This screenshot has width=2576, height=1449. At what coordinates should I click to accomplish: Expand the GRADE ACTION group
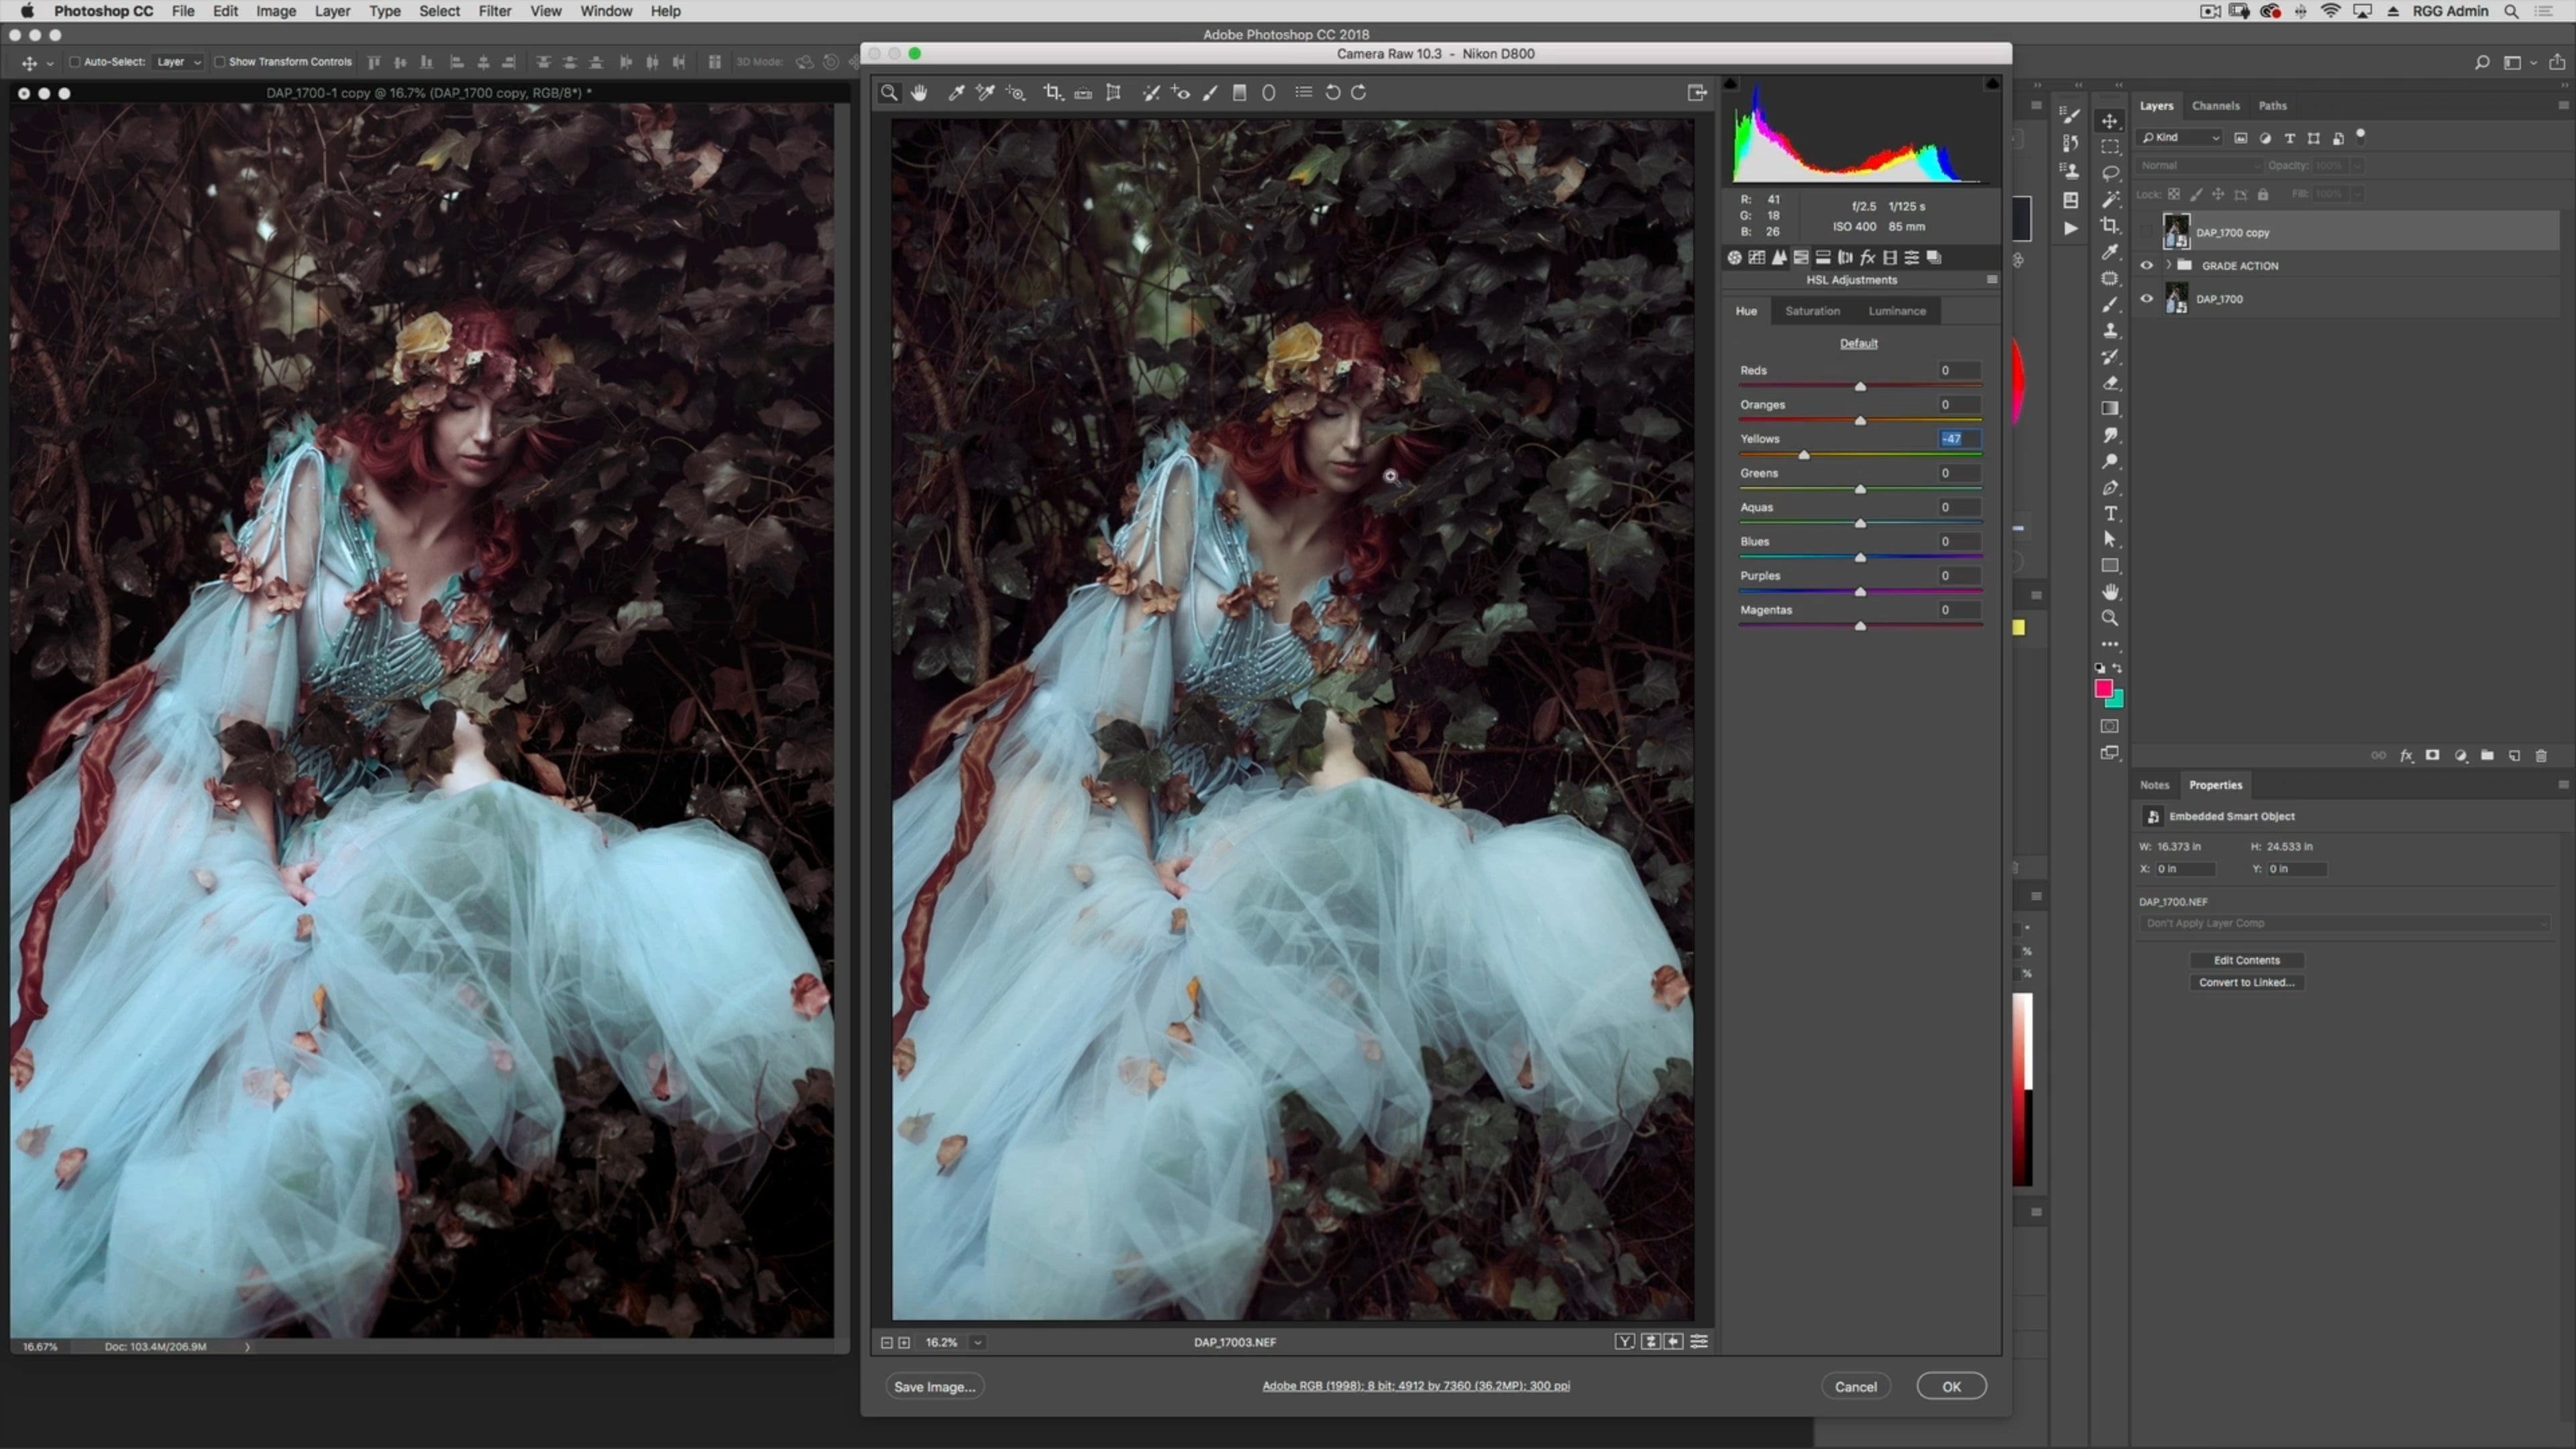(2168, 265)
